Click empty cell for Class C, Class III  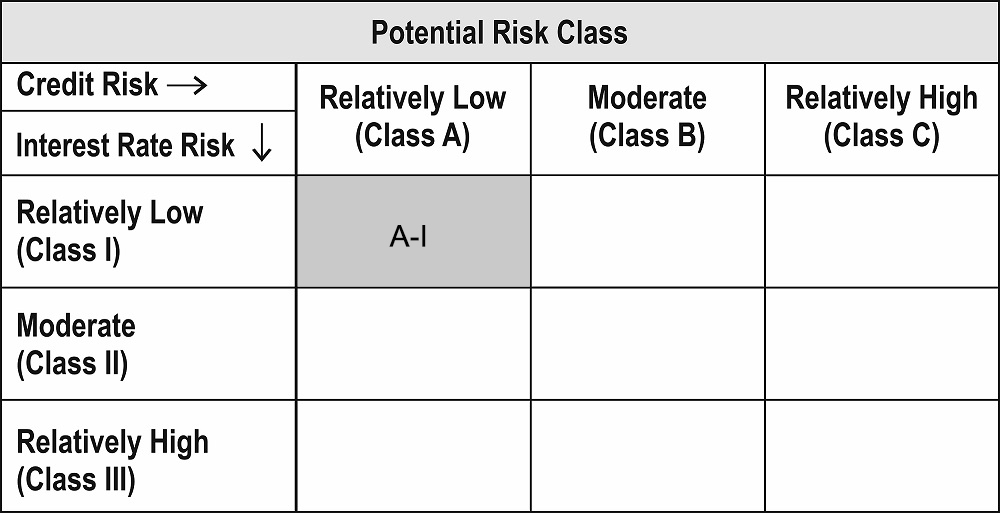click(x=882, y=456)
